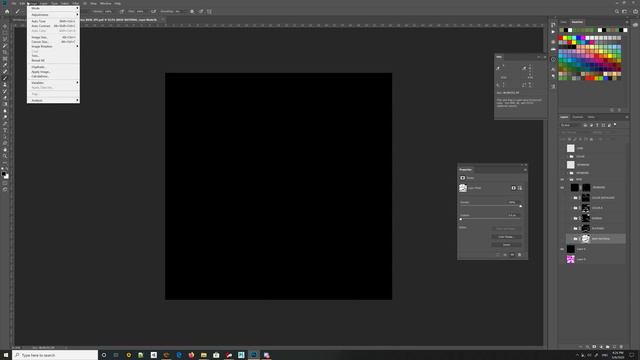Click the Task View taskbar icon
Viewport: 640px width, 360px height.
click(116, 355)
